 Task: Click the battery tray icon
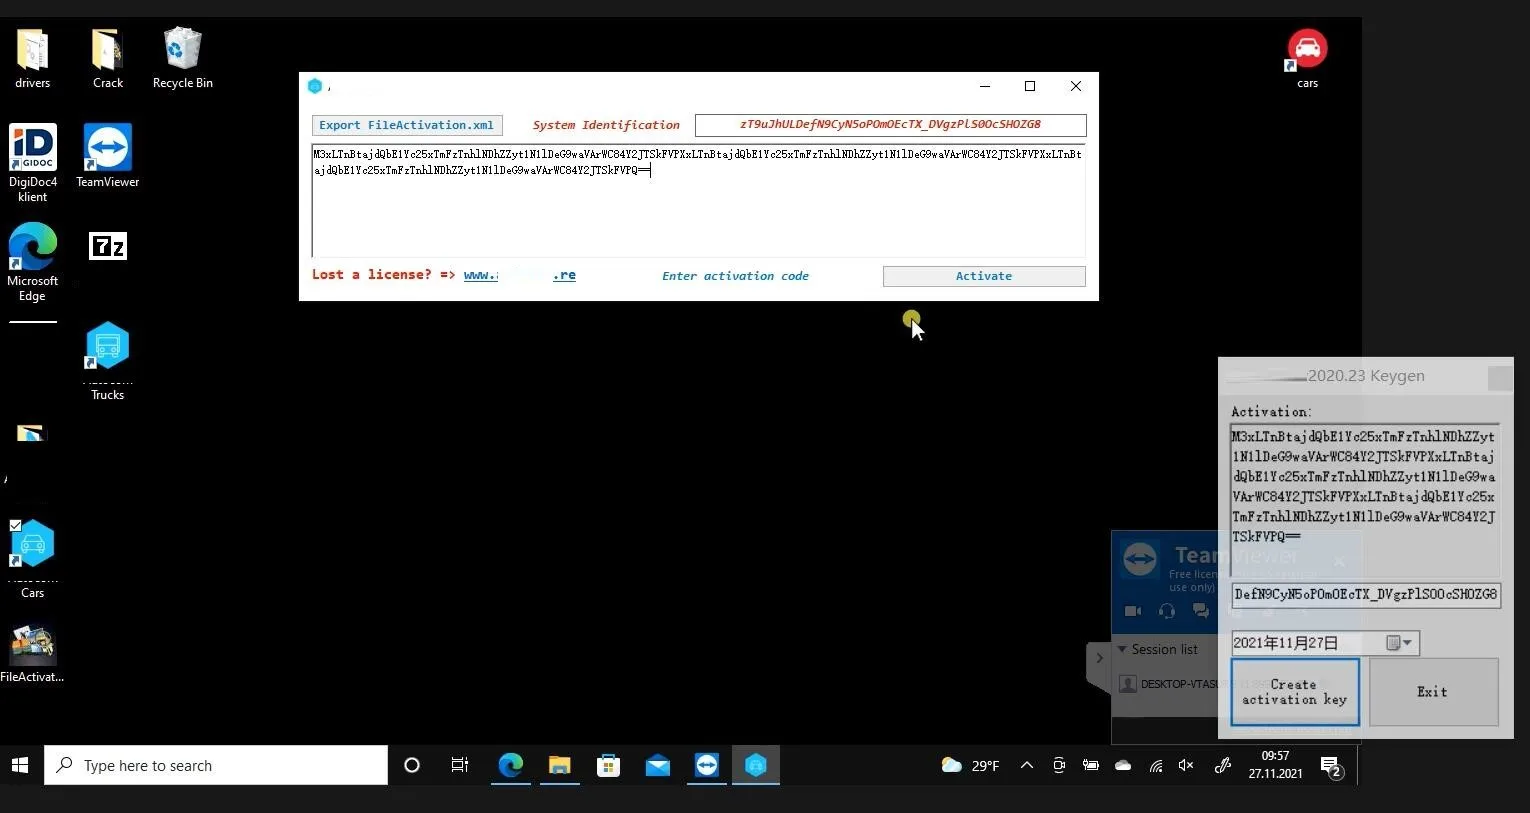click(1091, 765)
